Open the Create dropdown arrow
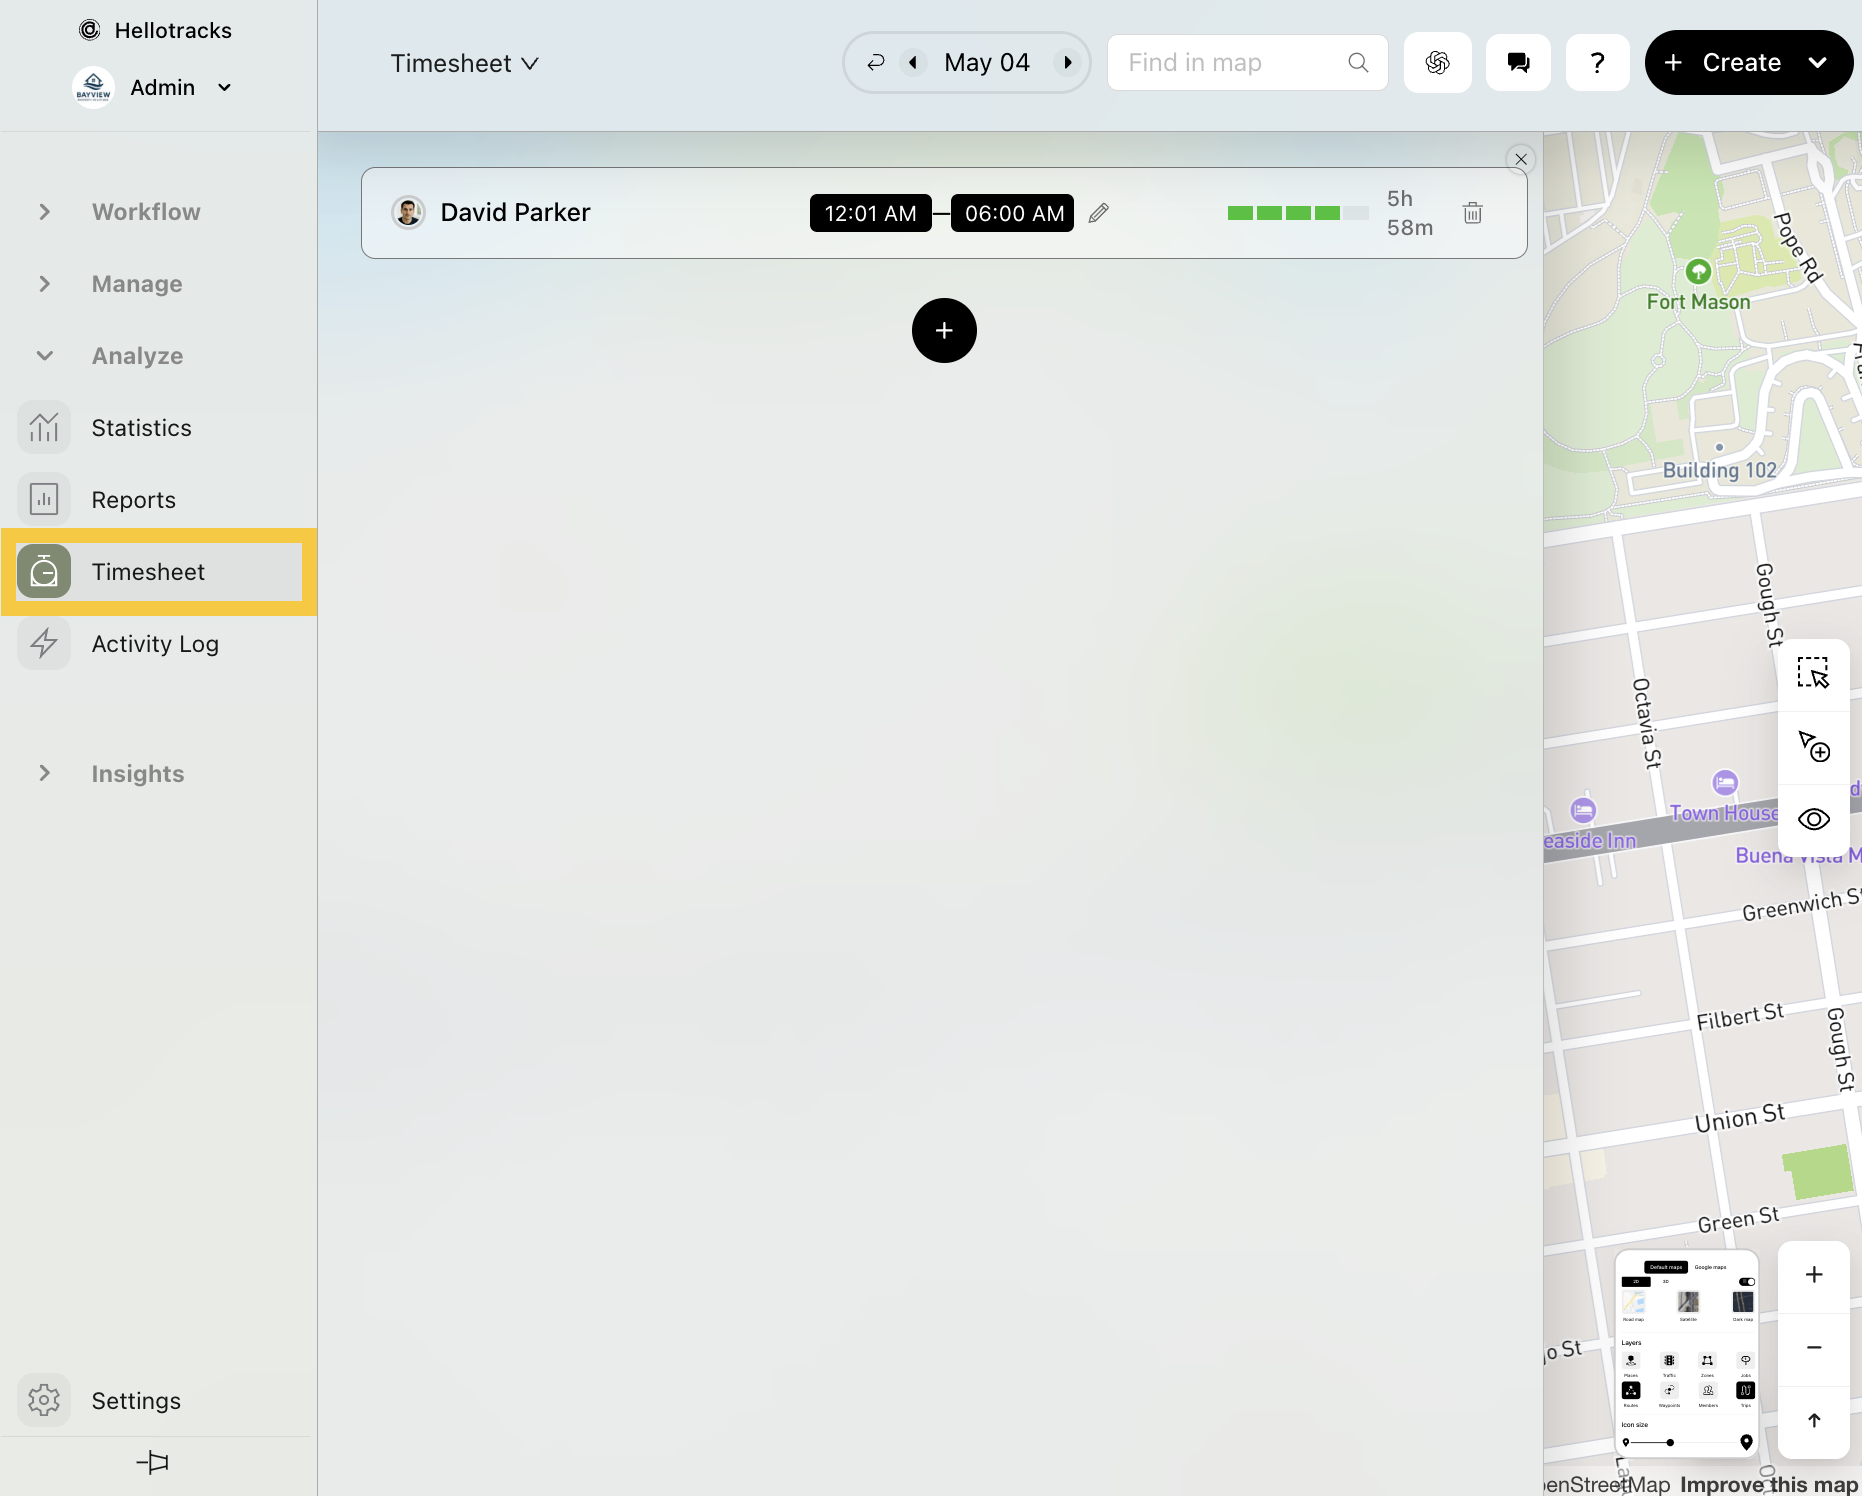The height and width of the screenshot is (1496, 1862). click(1818, 62)
